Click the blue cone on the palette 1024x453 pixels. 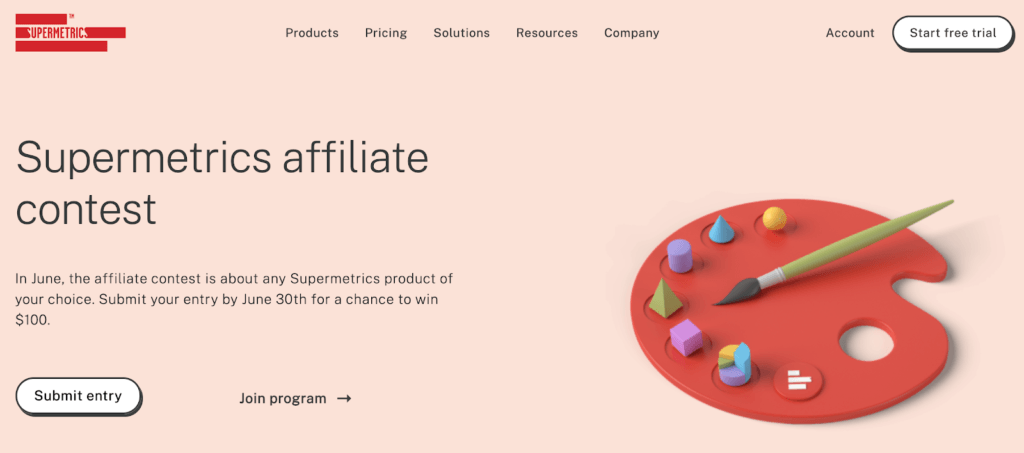coord(724,229)
